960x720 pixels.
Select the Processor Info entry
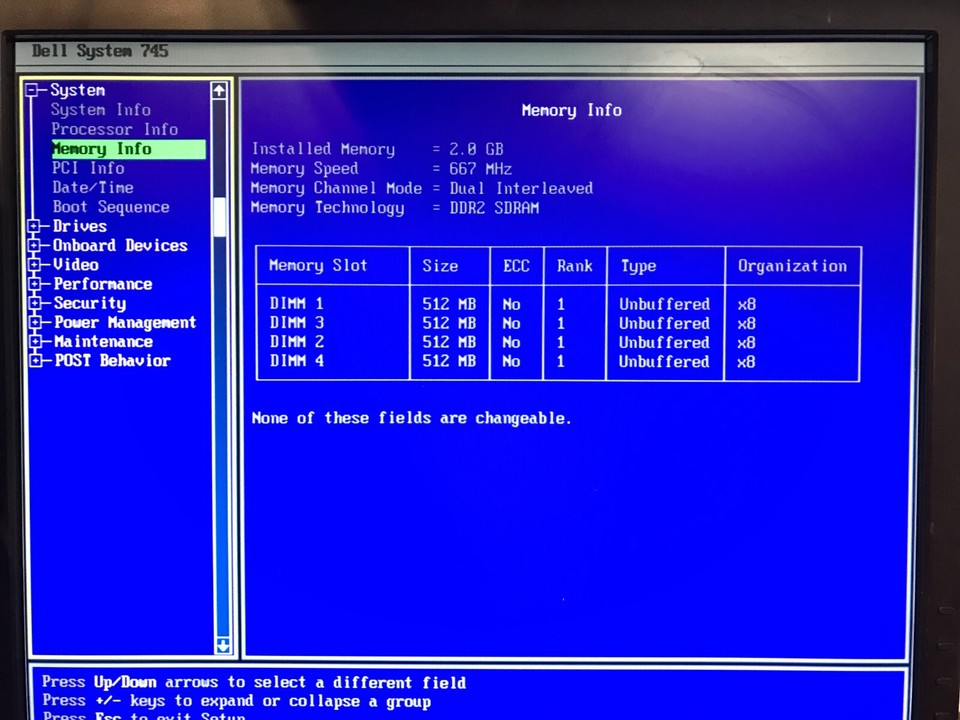click(114, 129)
